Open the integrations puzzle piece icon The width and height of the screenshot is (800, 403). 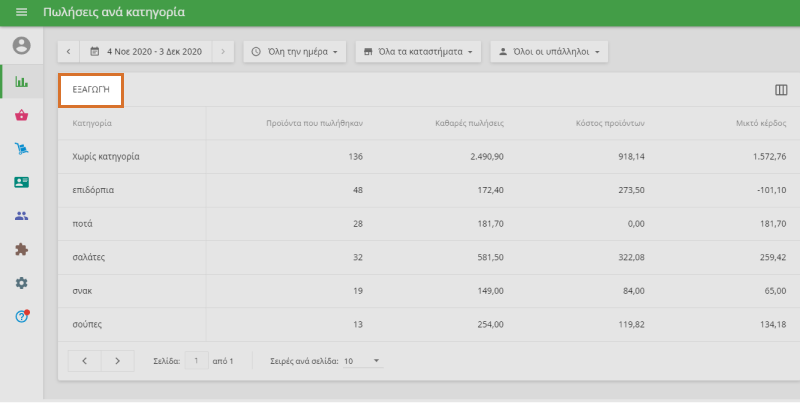[21, 249]
